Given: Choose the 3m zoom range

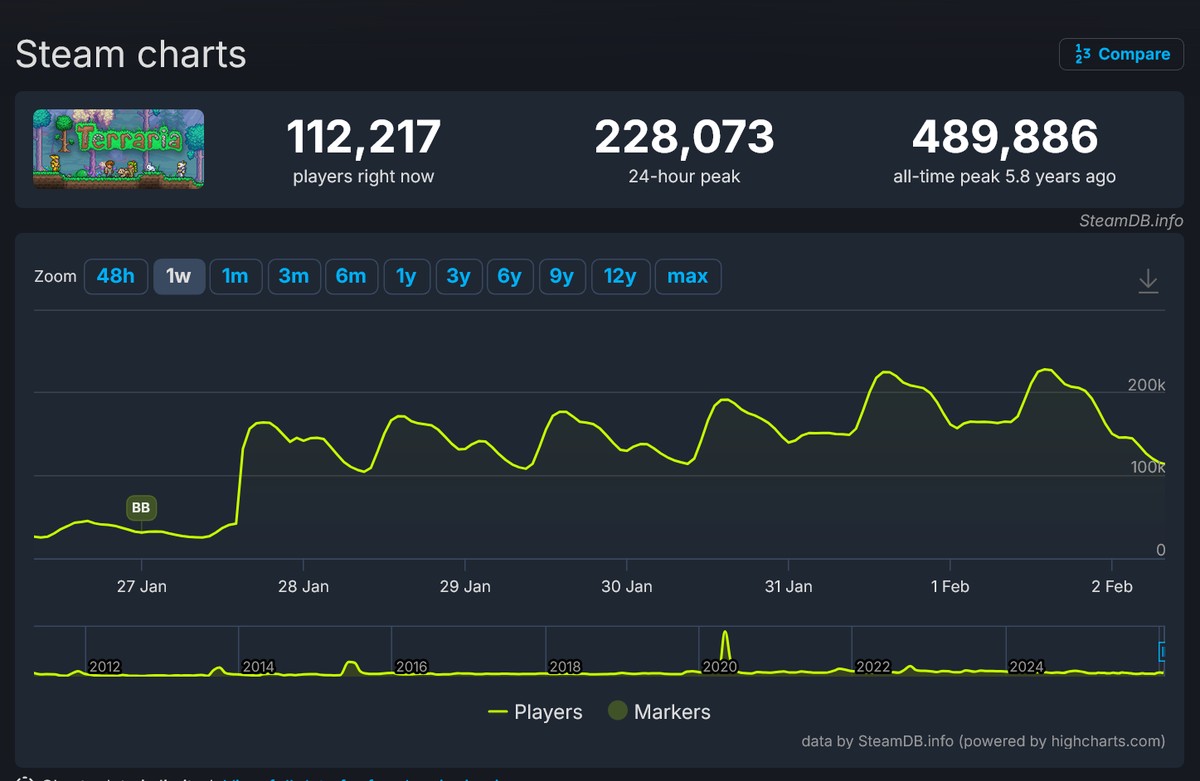Looking at the screenshot, I should coord(293,276).
